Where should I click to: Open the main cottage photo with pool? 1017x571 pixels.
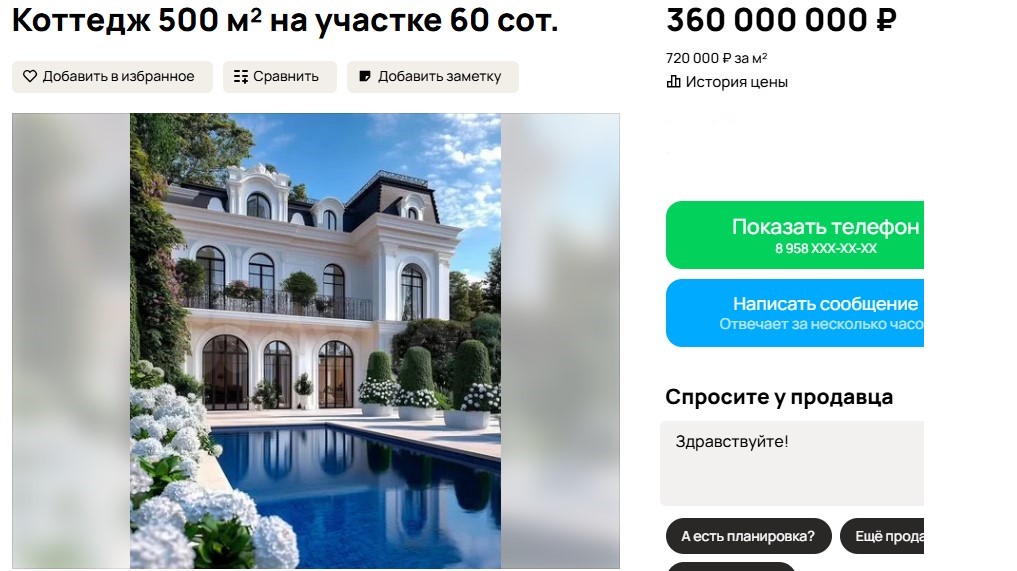pos(315,341)
